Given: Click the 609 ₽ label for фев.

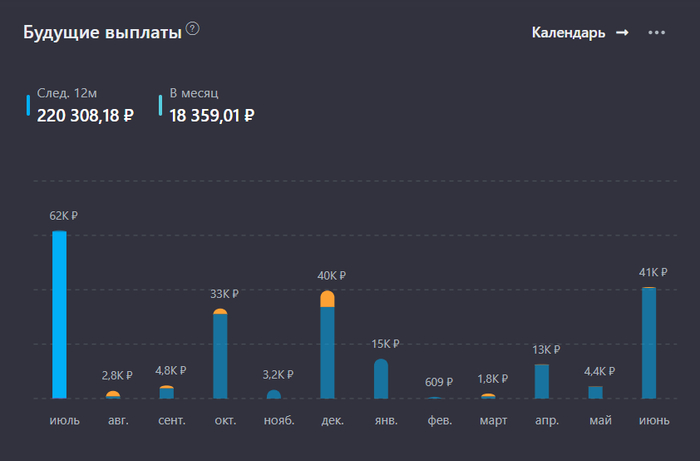Looking at the screenshot, I should (435, 382).
